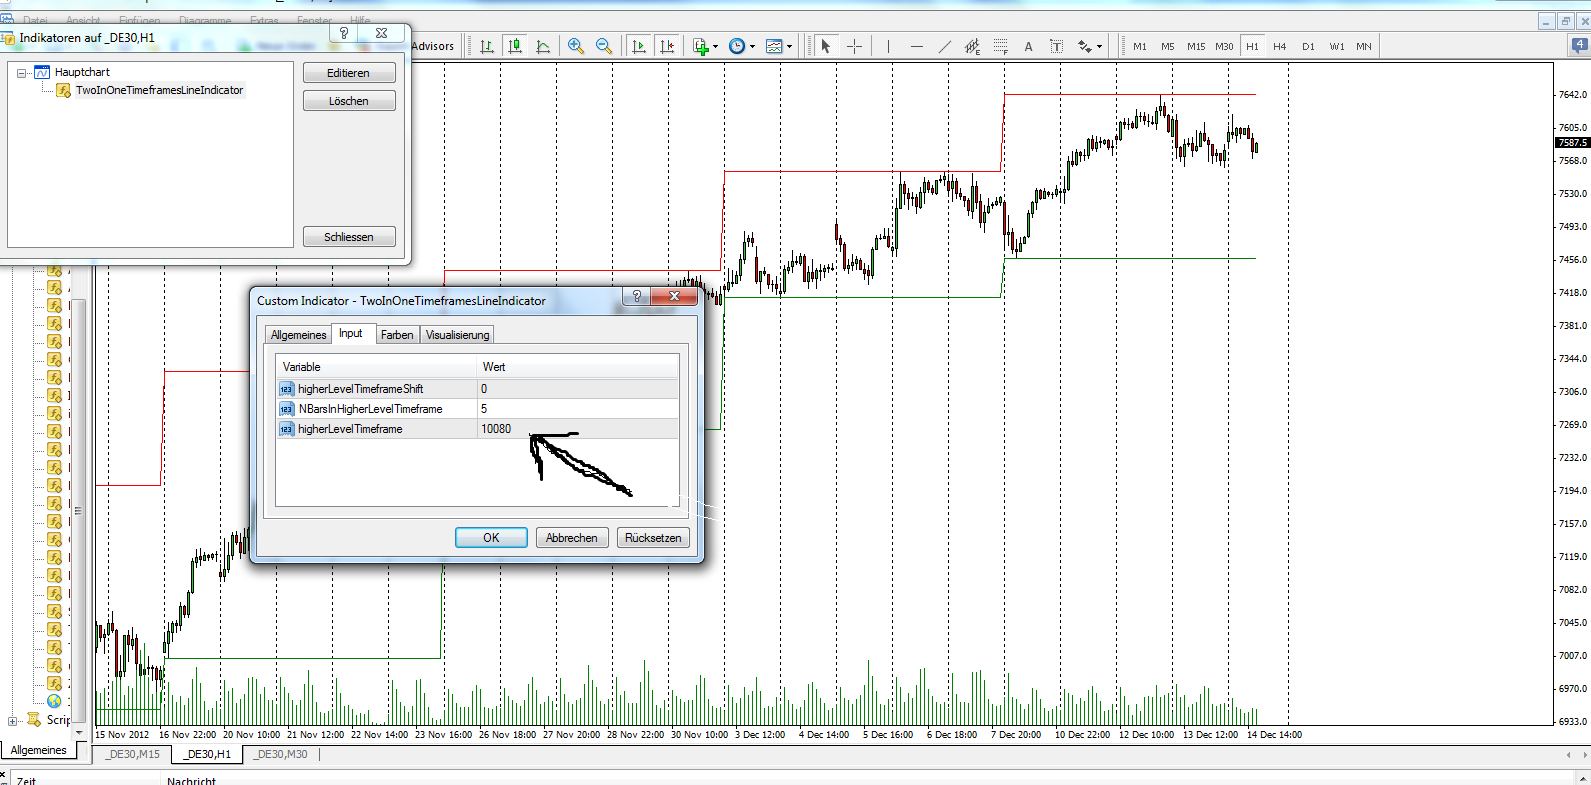Image resolution: width=1591 pixels, height=785 pixels.
Task: Select the crosshair tool
Action: point(854,46)
